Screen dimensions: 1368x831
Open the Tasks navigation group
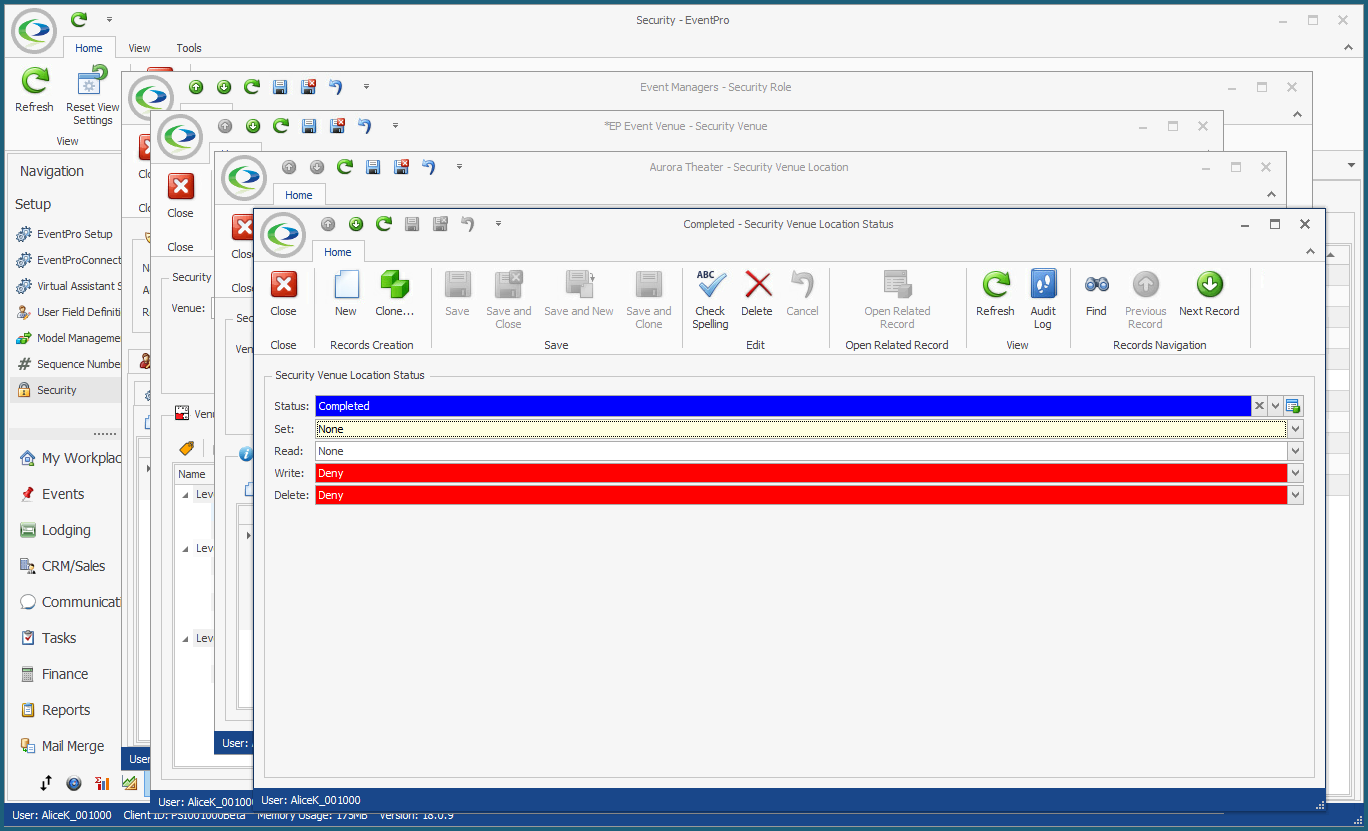coord(59,638)
